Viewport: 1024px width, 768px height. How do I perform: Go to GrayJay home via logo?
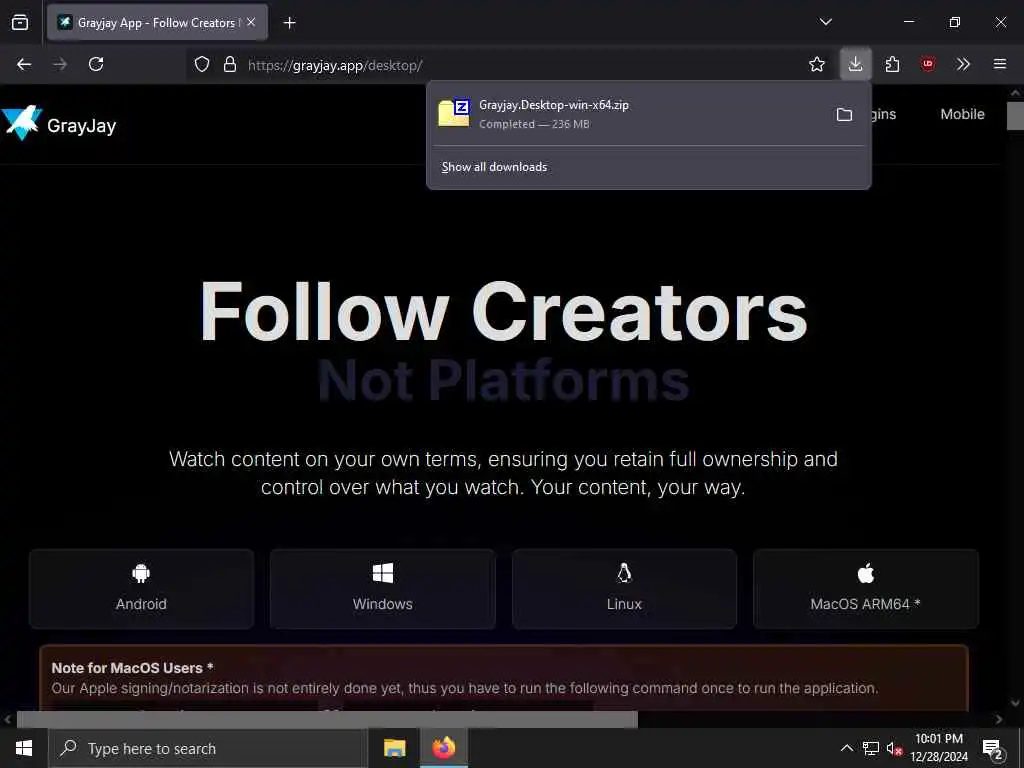pyautogui.click(x=59, y=124)
